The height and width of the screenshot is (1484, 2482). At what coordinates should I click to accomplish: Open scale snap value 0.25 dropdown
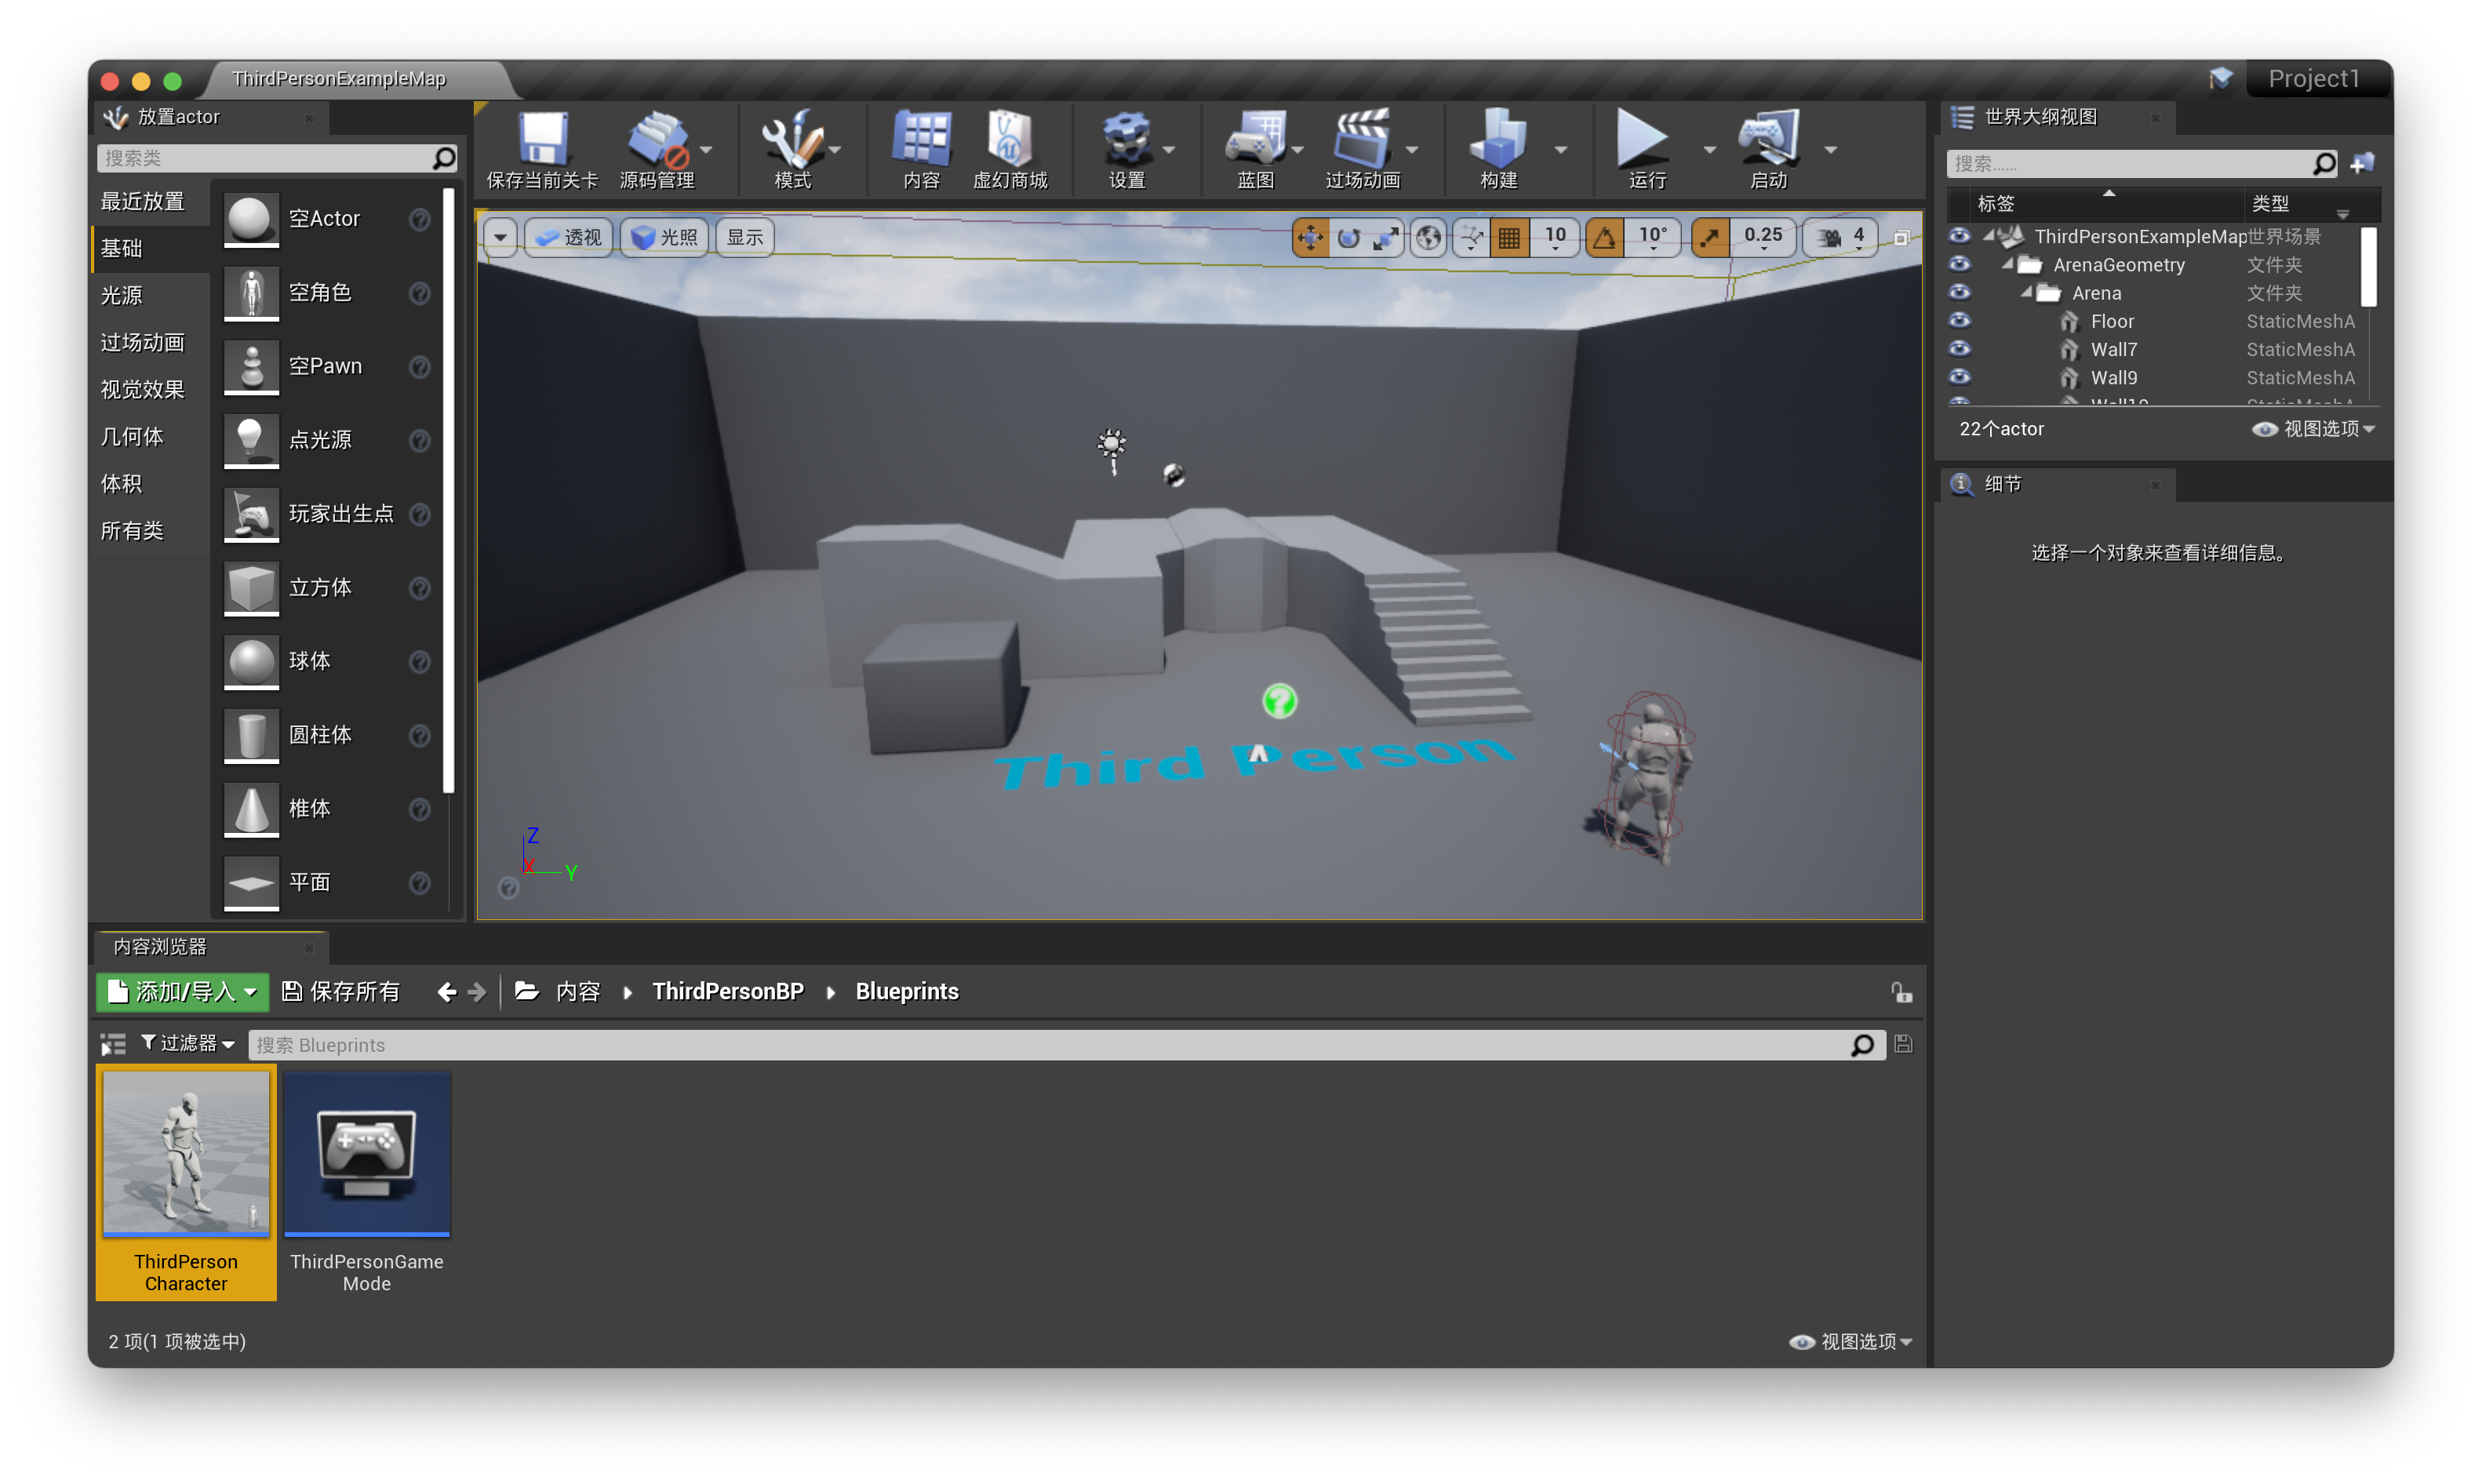[x=1762, y=238]
